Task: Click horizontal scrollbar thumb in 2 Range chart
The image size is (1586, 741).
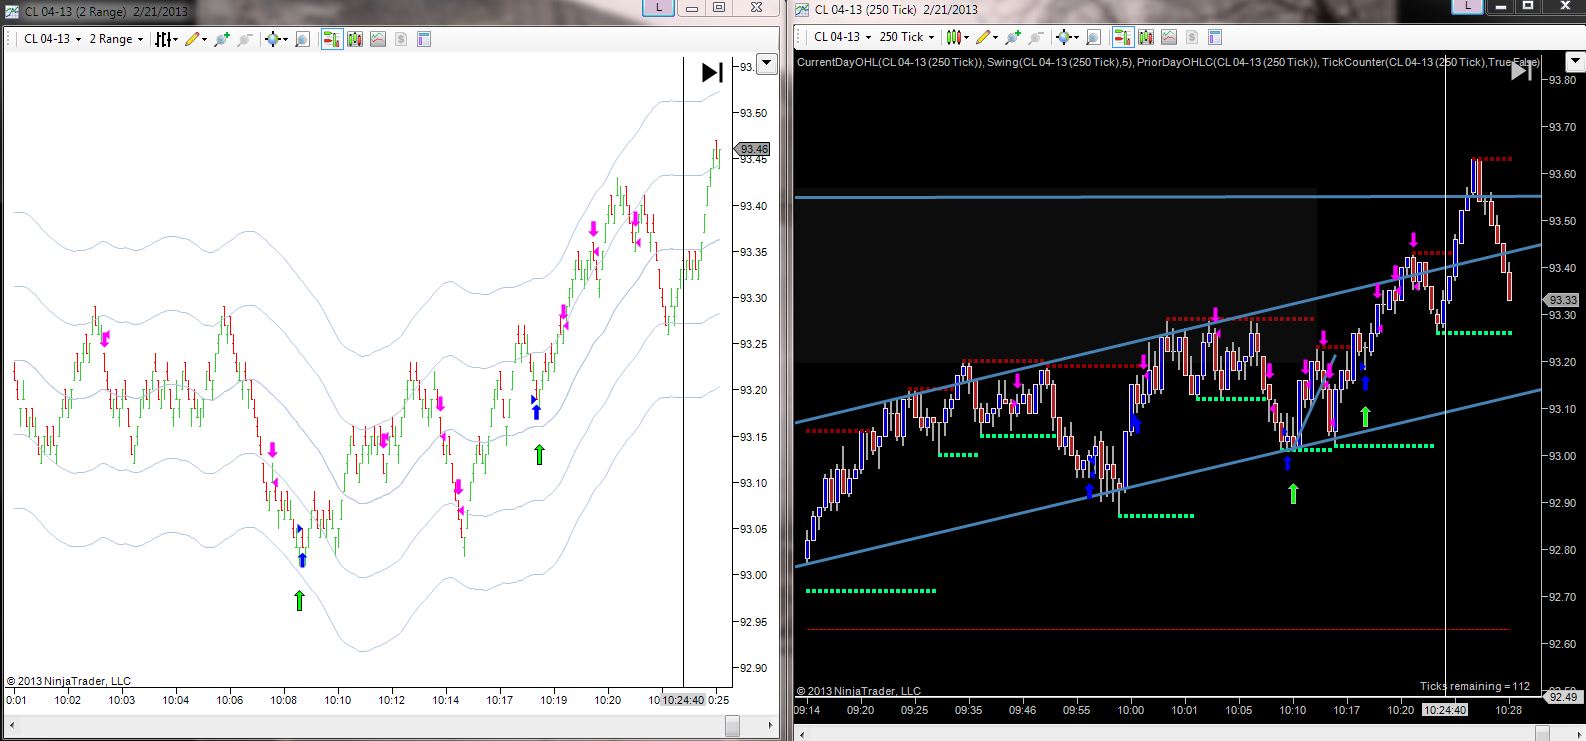Action: pyautogui.click(x=733, y=726)
